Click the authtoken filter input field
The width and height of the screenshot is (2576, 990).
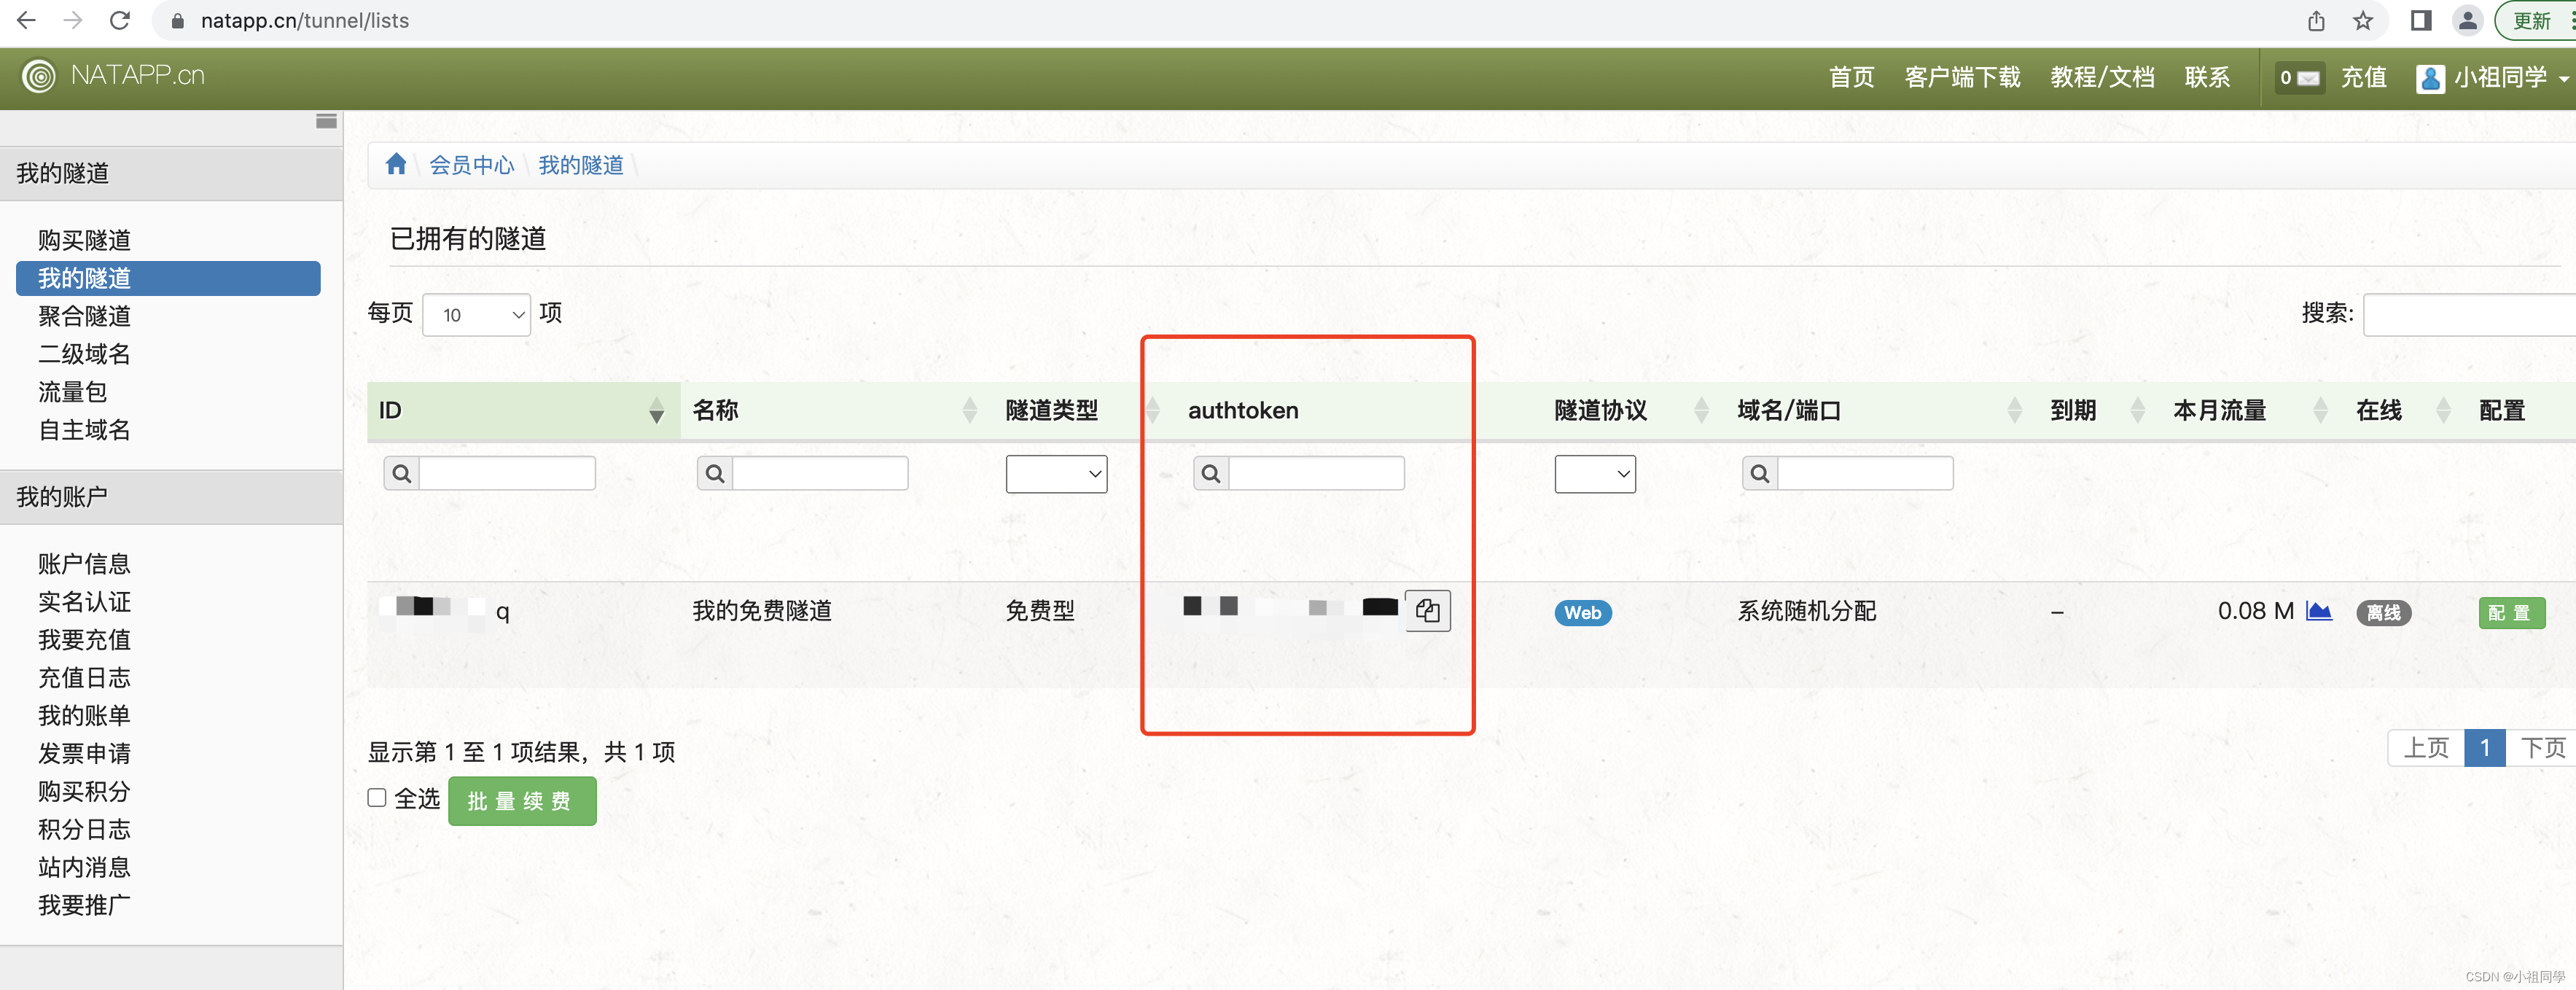1317,473
